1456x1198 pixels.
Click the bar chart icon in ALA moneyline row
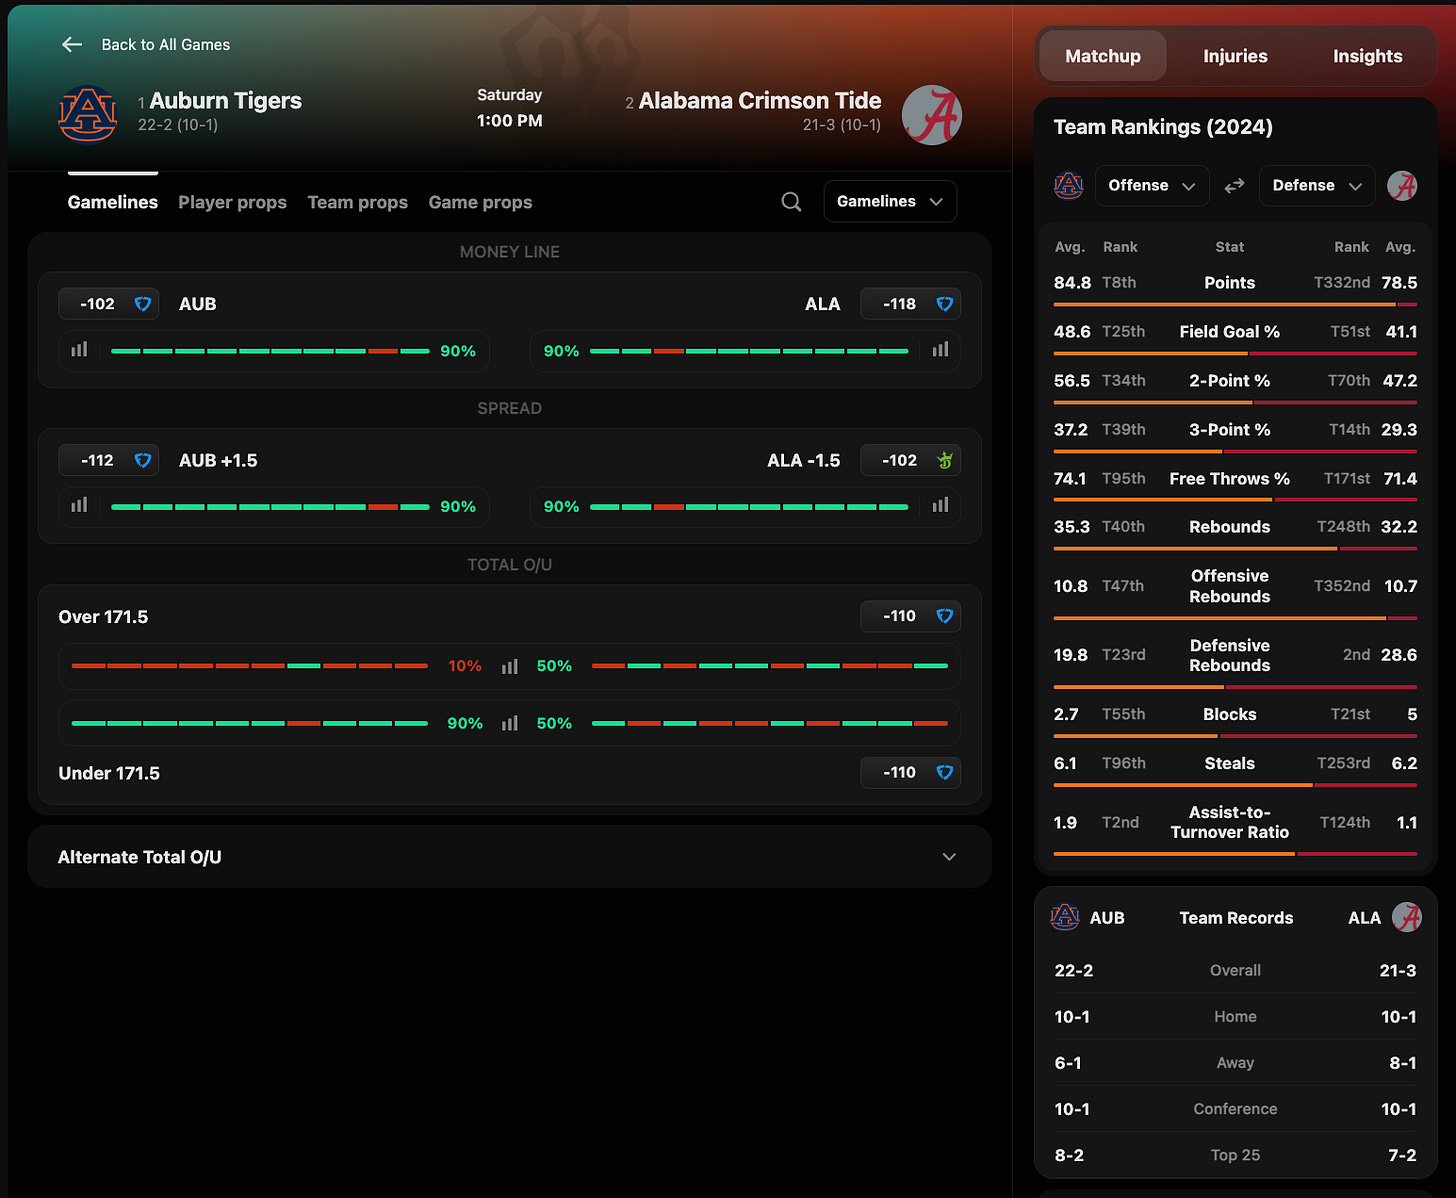click(940, 350)
